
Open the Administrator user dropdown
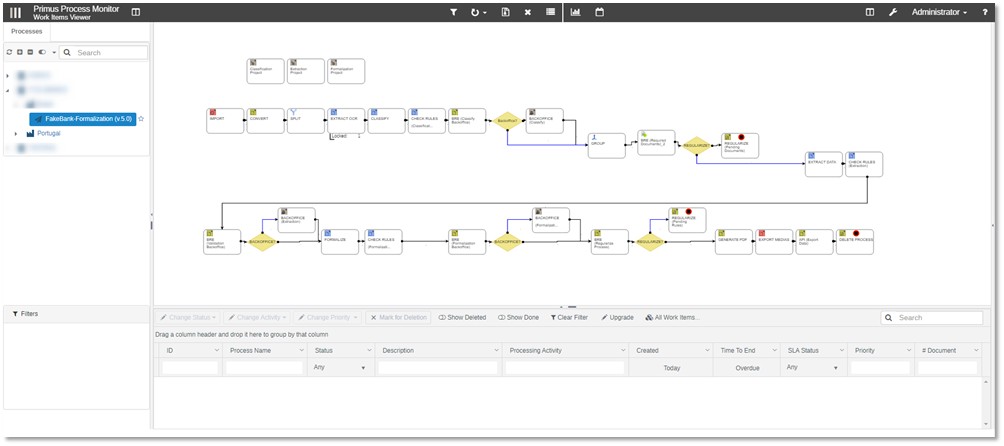point(939,12)
